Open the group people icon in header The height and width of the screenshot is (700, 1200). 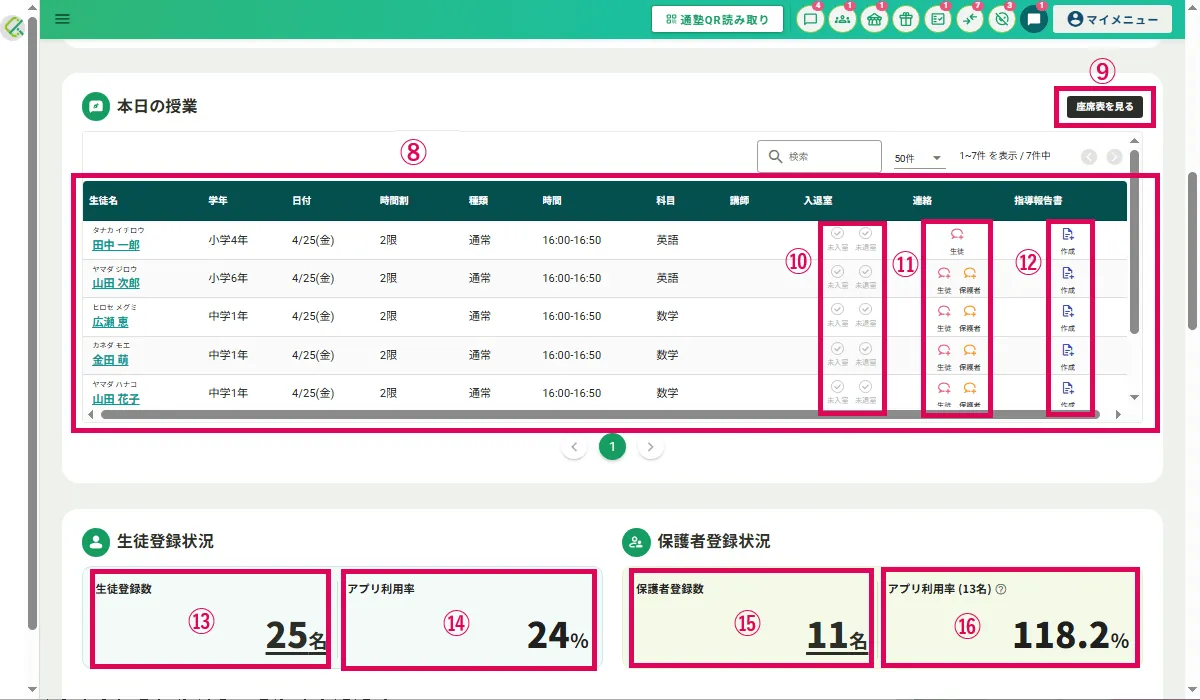tap(842, 19)
